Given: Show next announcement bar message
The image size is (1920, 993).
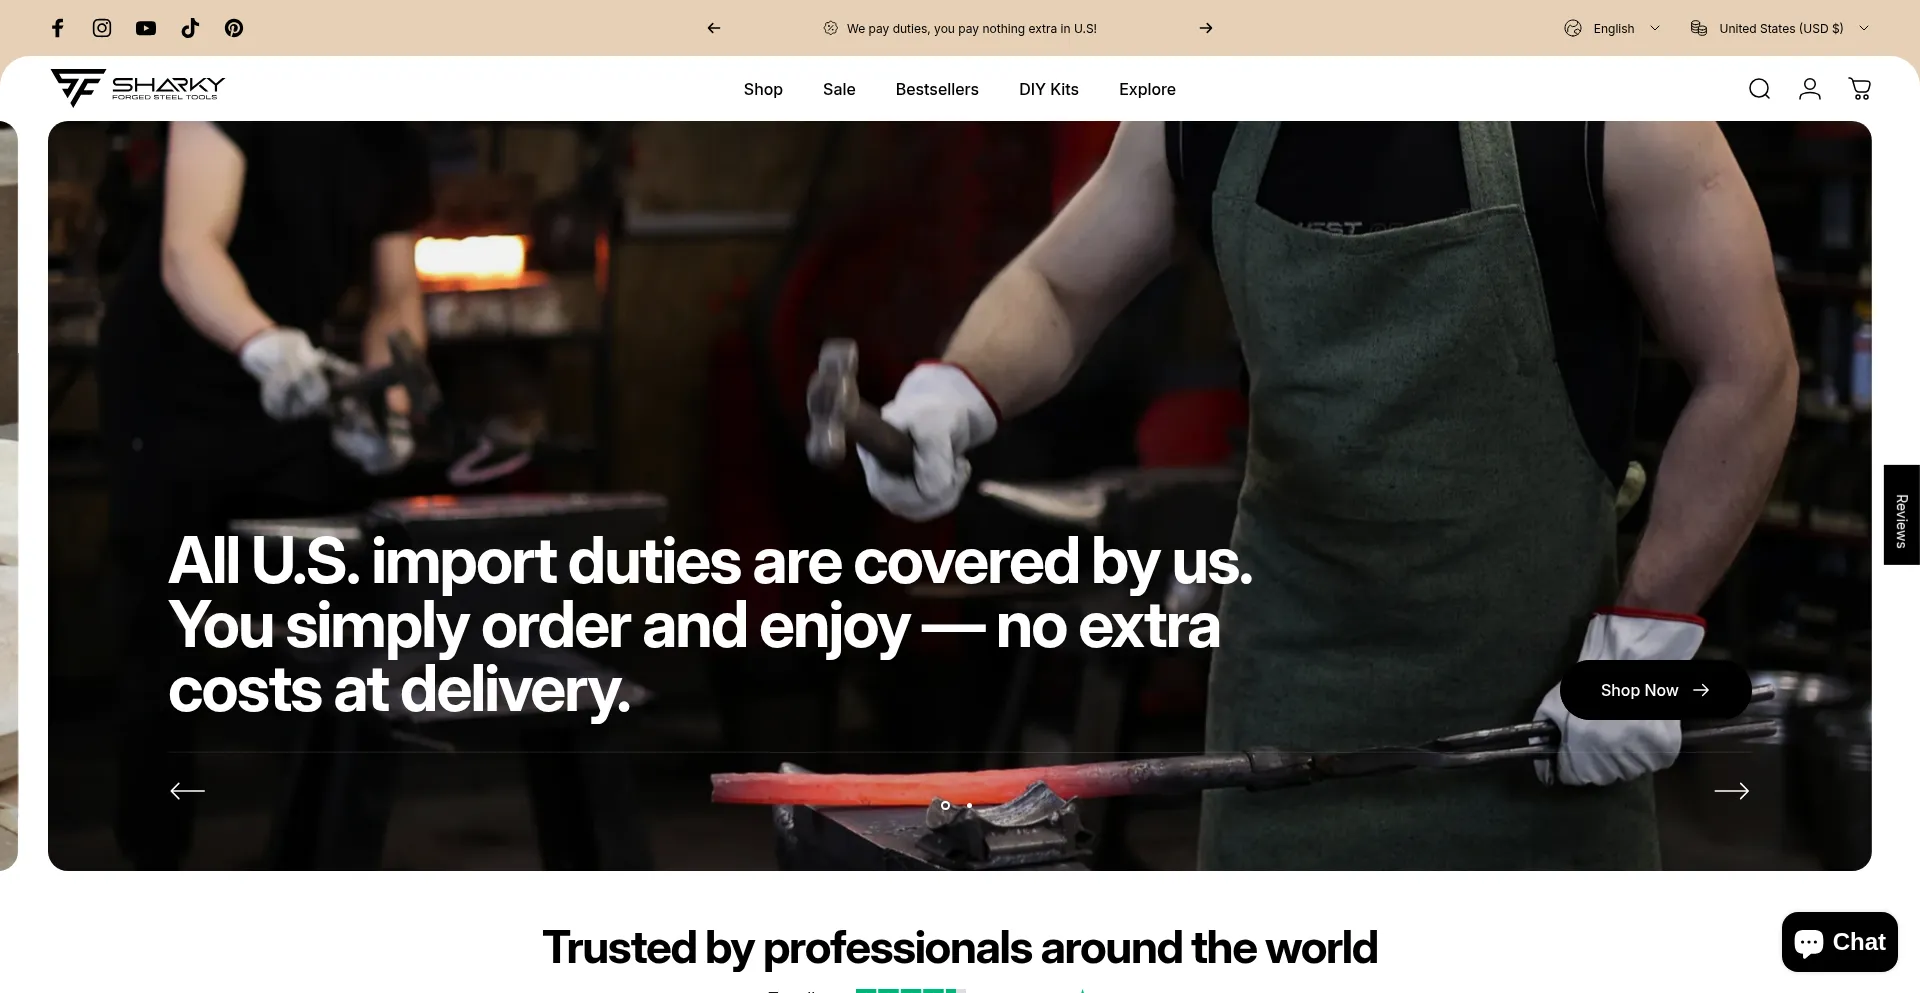Looking at the screenshot, I should coord(1206,28).
